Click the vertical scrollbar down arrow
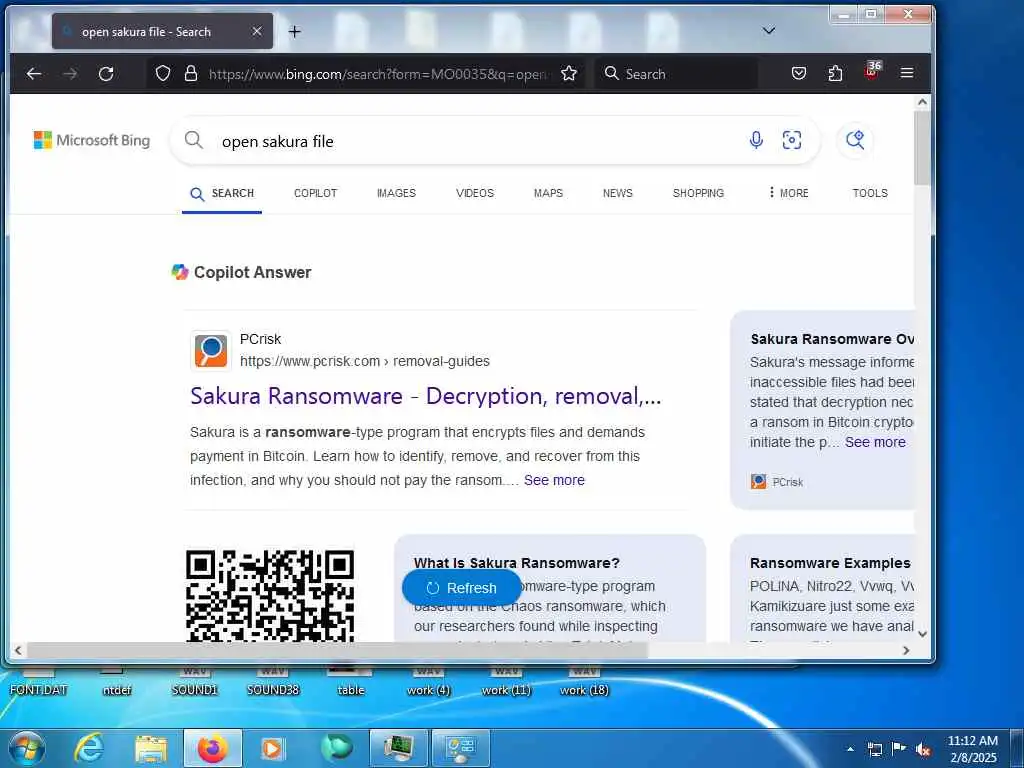The image size is (1024, 768). (922, 633)
